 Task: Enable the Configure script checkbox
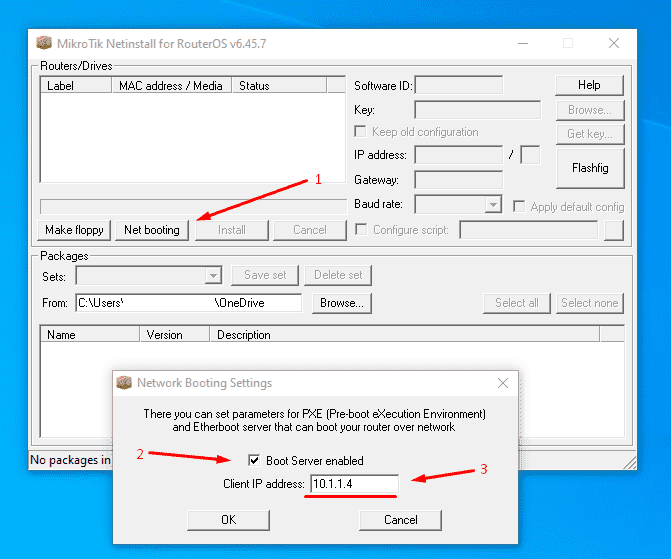361,230
